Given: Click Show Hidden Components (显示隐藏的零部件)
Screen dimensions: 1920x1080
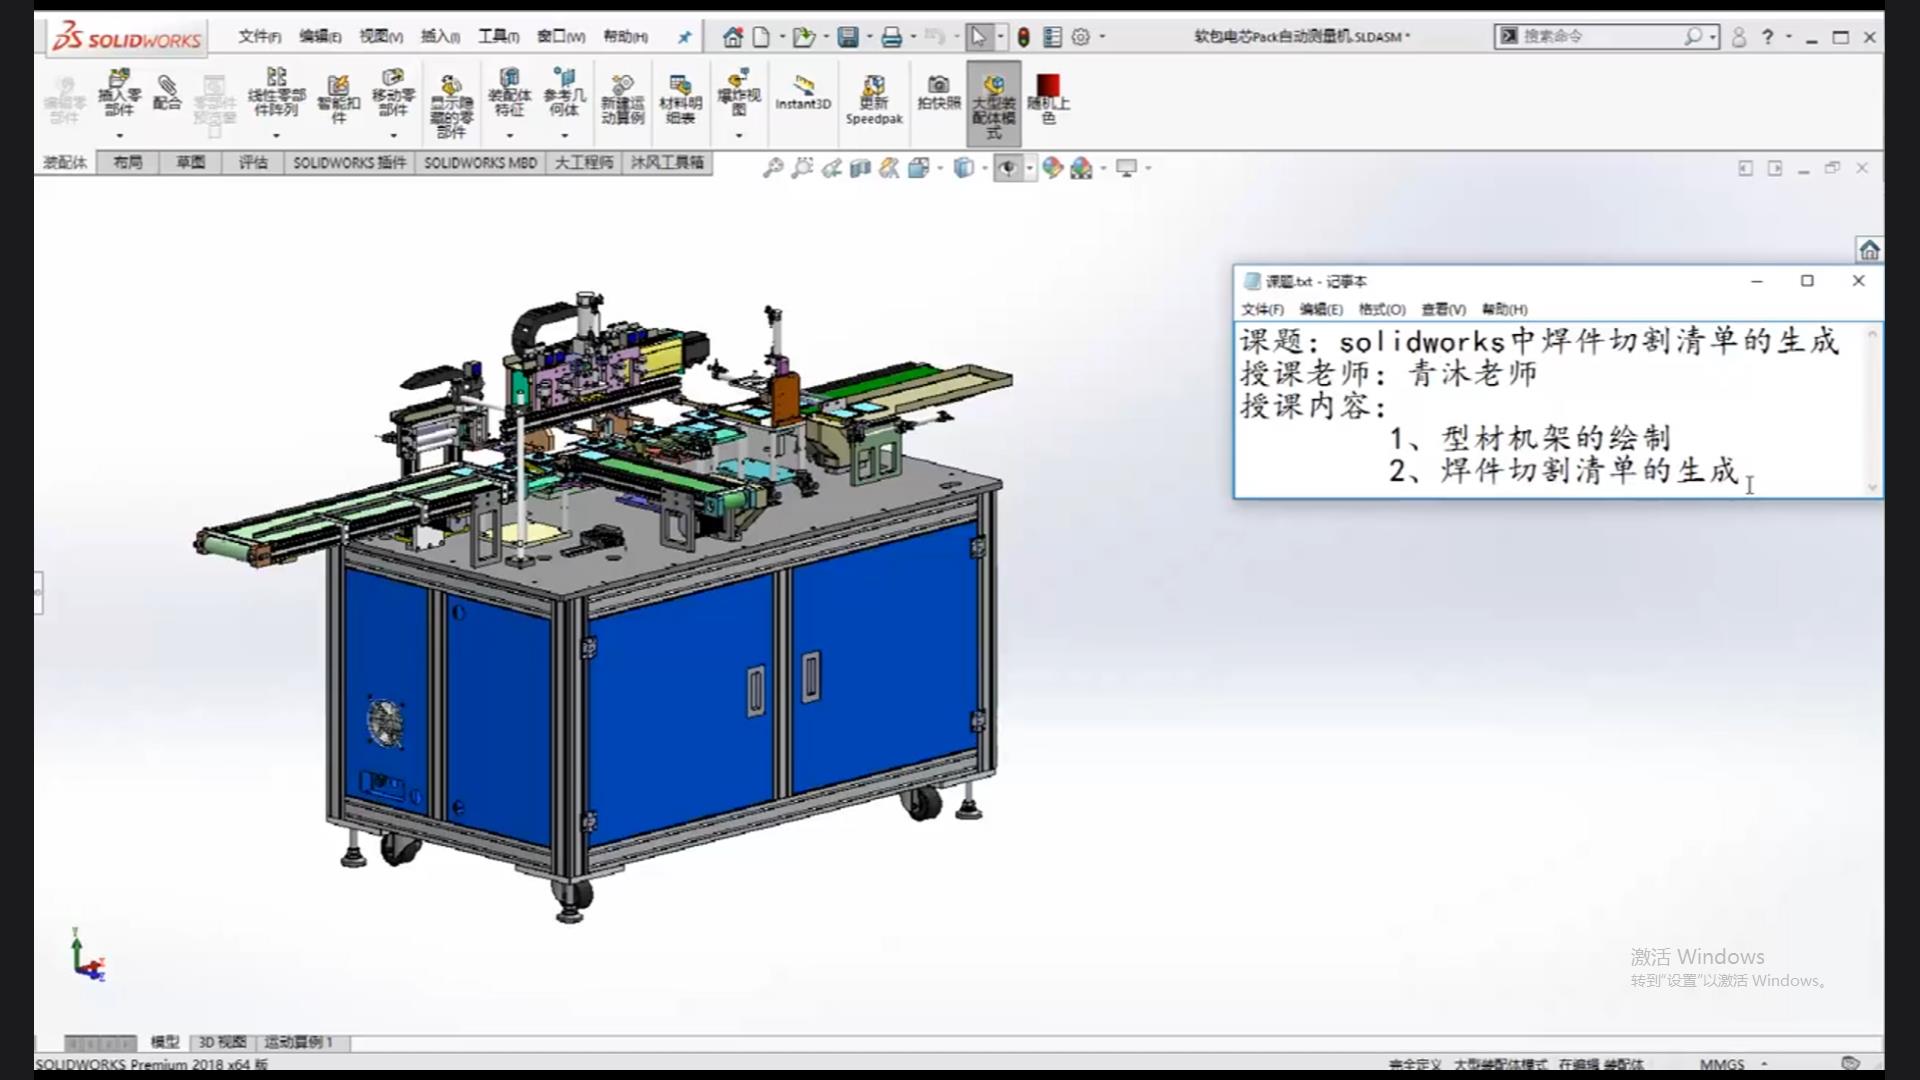Looking at the screenshot, I should (451, 106).
